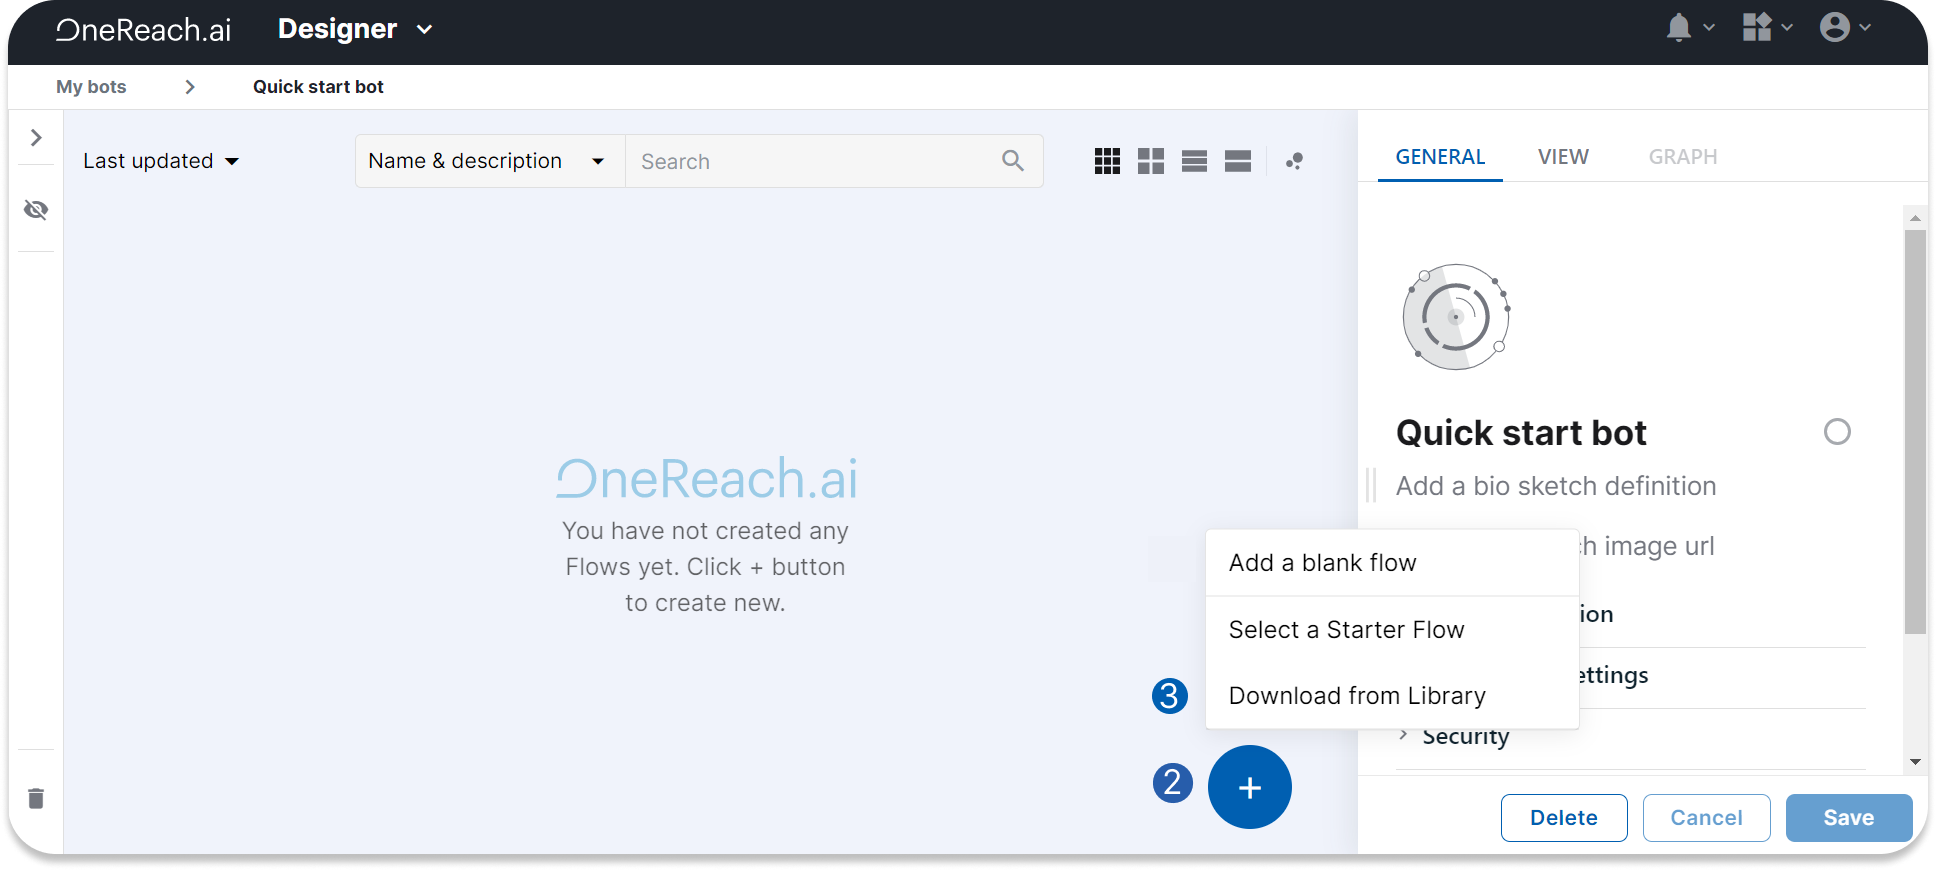The height and width of the screenshot is (870, 1936).
Task: Switch to wide list view
Action: click(x=1238, y=161)
